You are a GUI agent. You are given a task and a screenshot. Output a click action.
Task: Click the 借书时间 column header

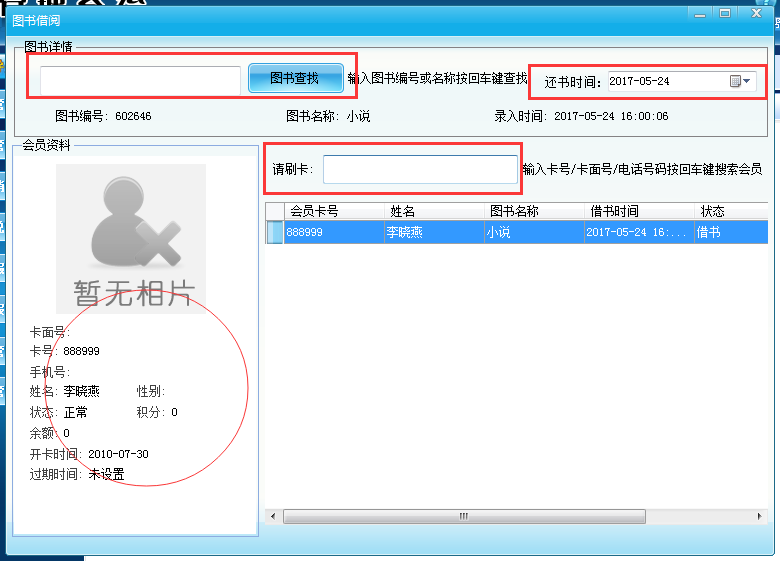click(x=639, y=211)
